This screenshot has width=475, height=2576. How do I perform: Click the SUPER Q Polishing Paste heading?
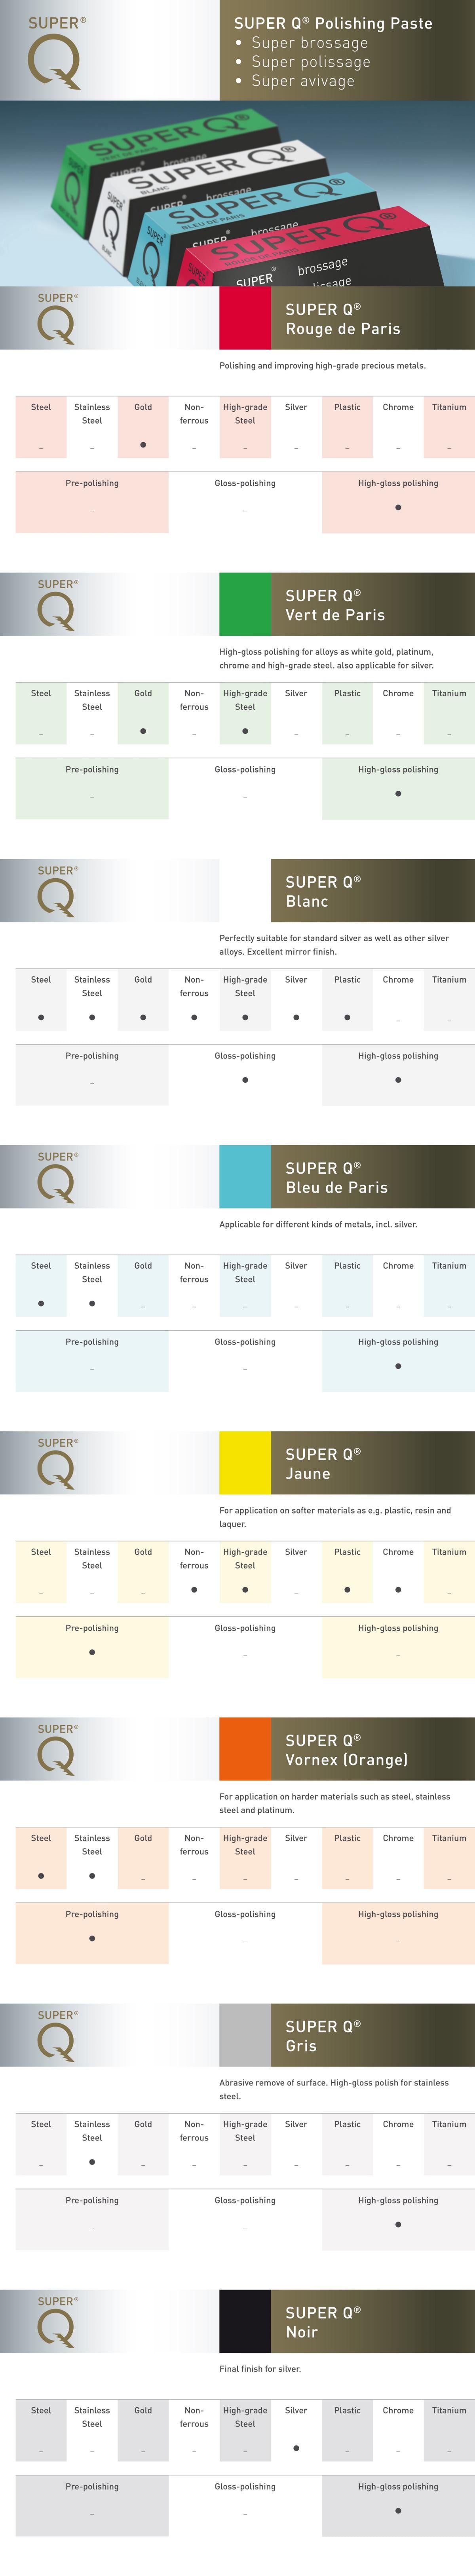click(333, 23)
